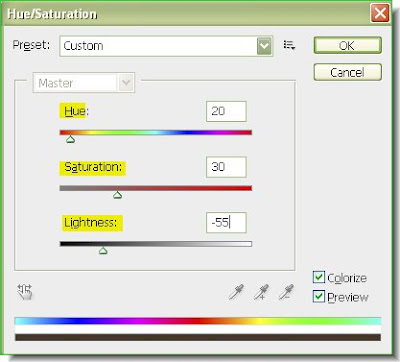Close the Hue/Saturation dialog

point(380,14)
